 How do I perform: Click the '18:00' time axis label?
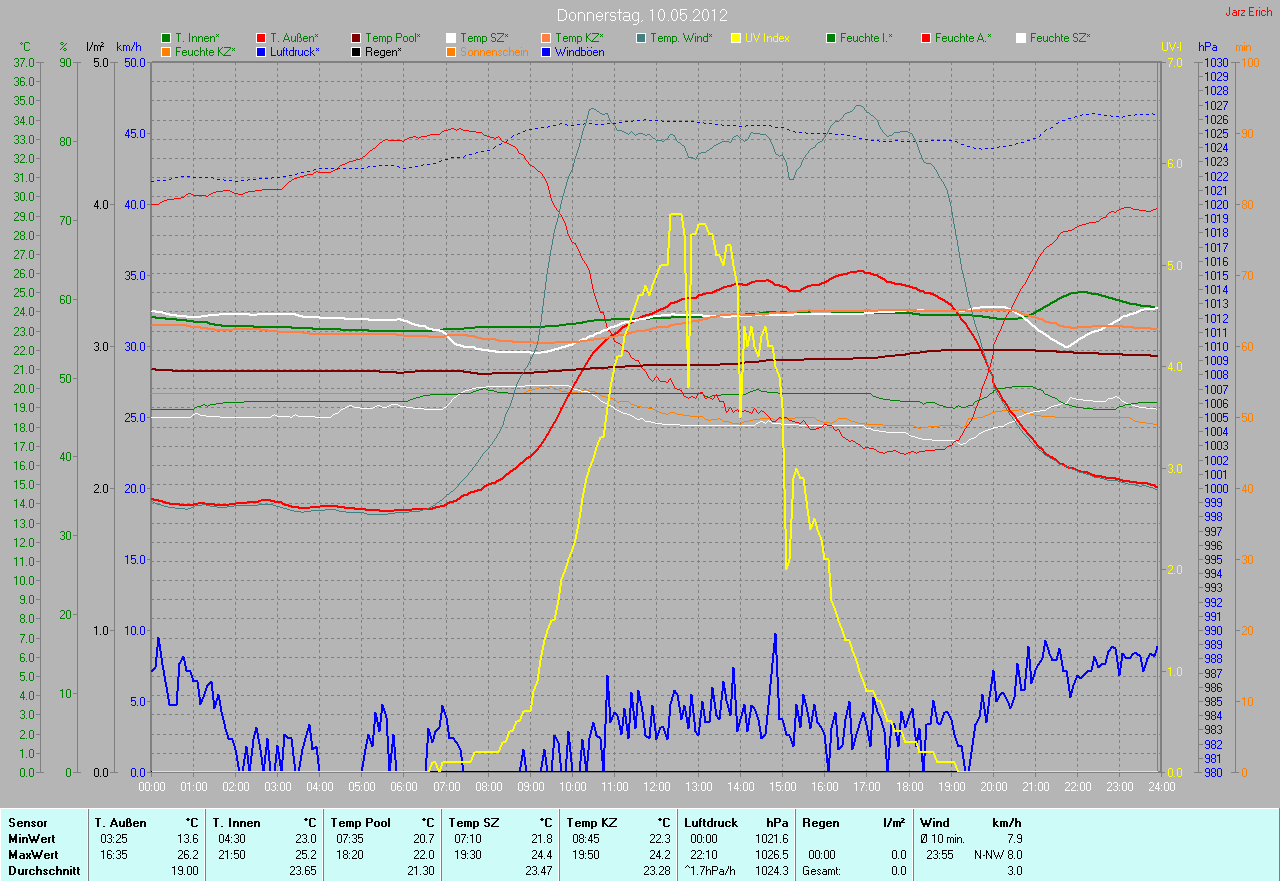tap(909, 787)
